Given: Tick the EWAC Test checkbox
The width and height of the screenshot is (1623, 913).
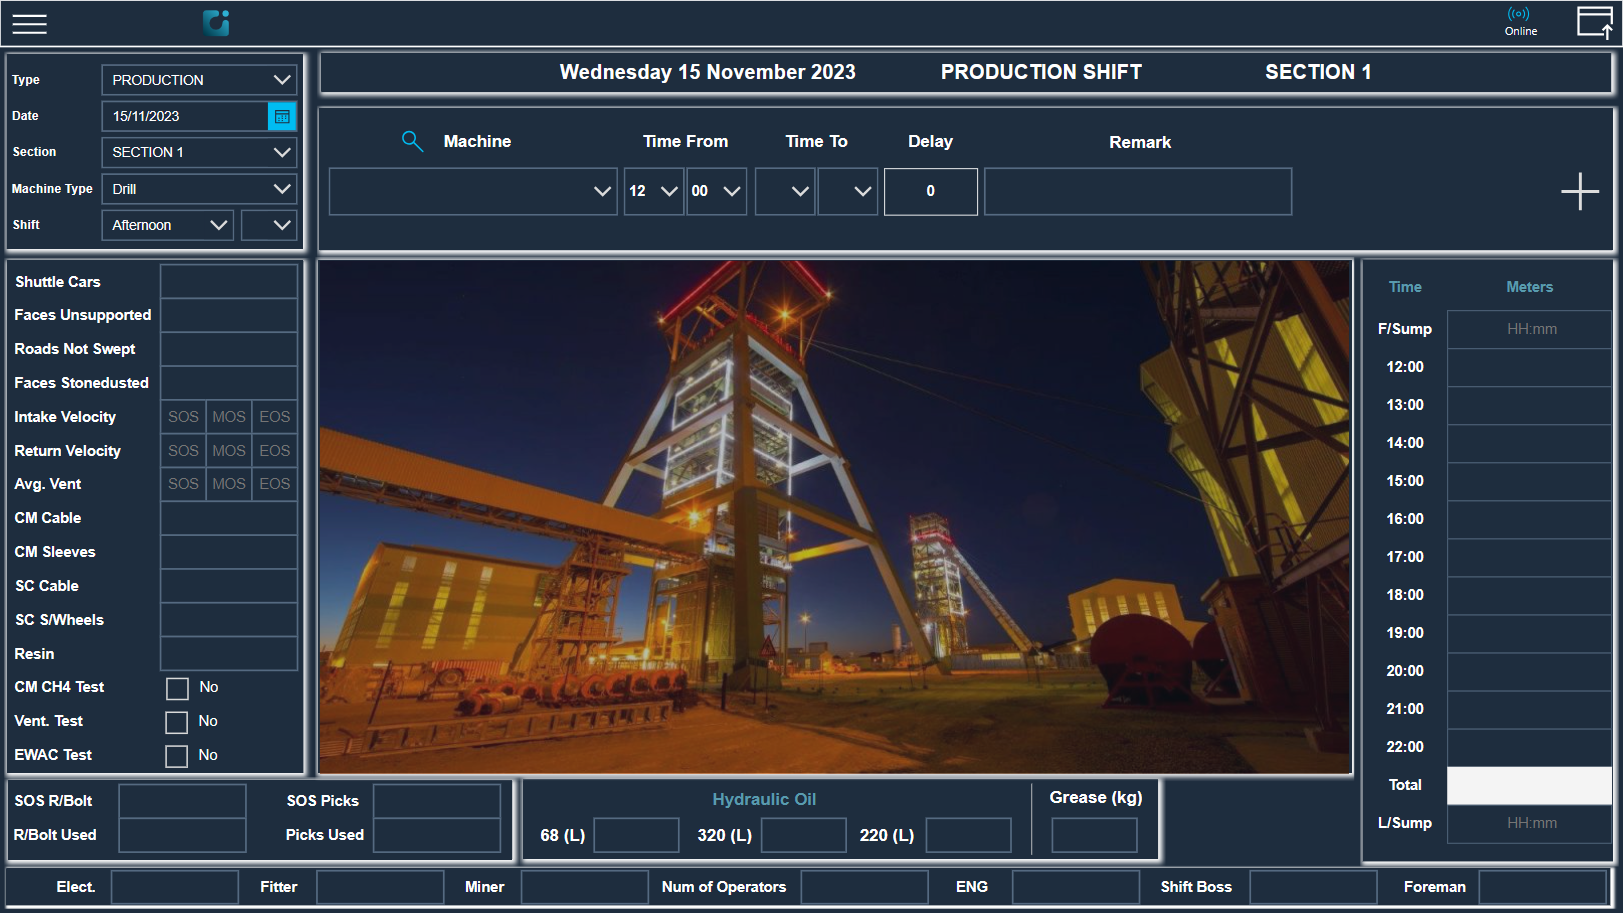Looking at the screenshot, I should pos(177,756).
